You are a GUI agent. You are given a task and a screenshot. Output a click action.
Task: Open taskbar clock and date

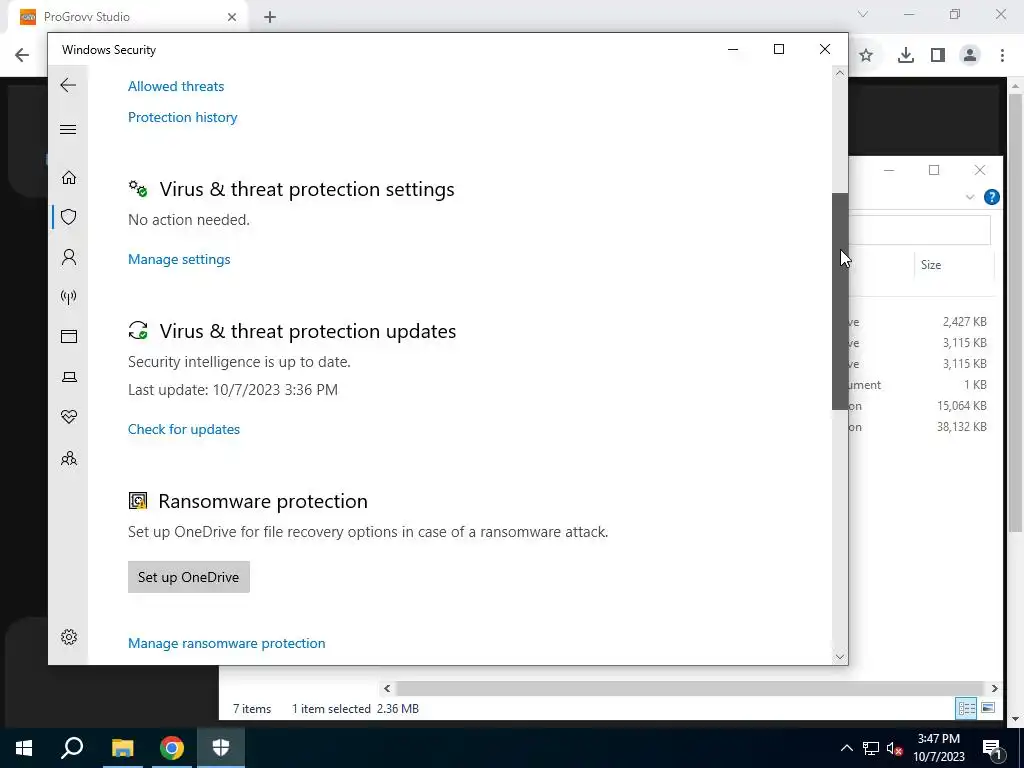coord(939,748)
